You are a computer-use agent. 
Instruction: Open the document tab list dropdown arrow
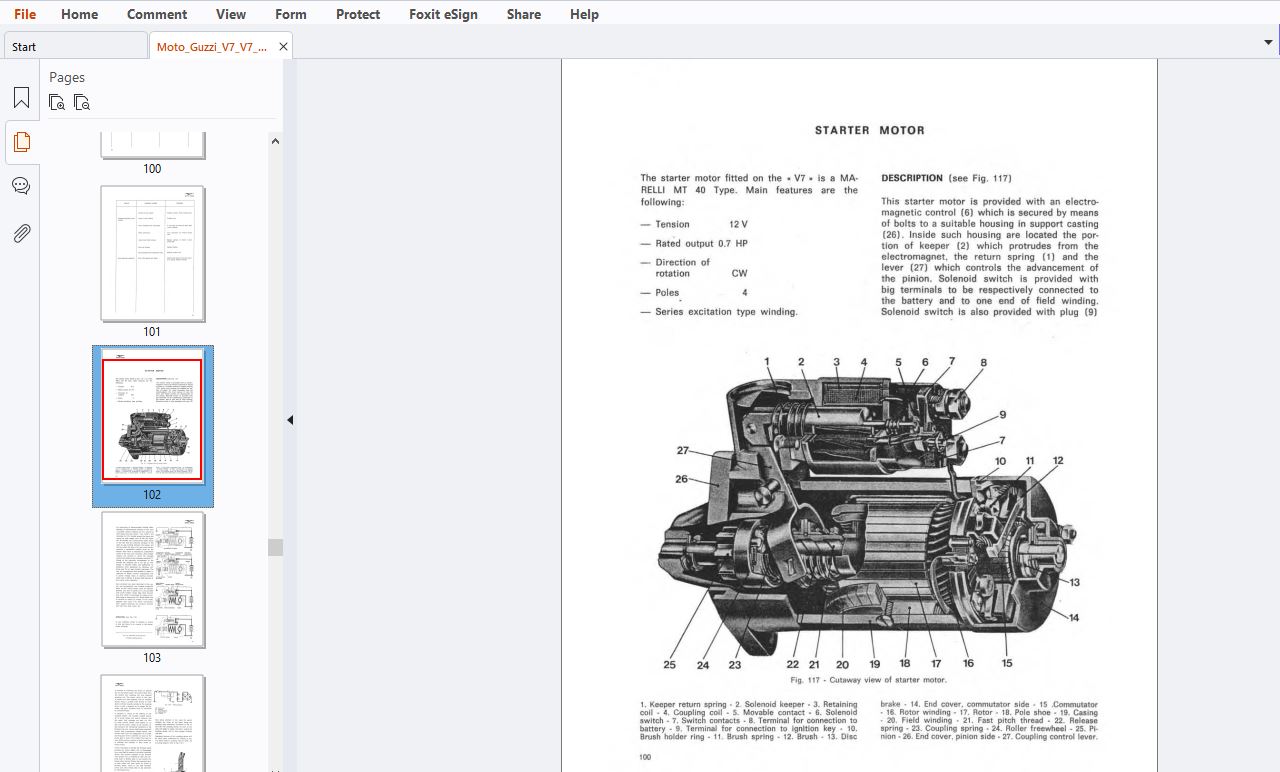1268,43
